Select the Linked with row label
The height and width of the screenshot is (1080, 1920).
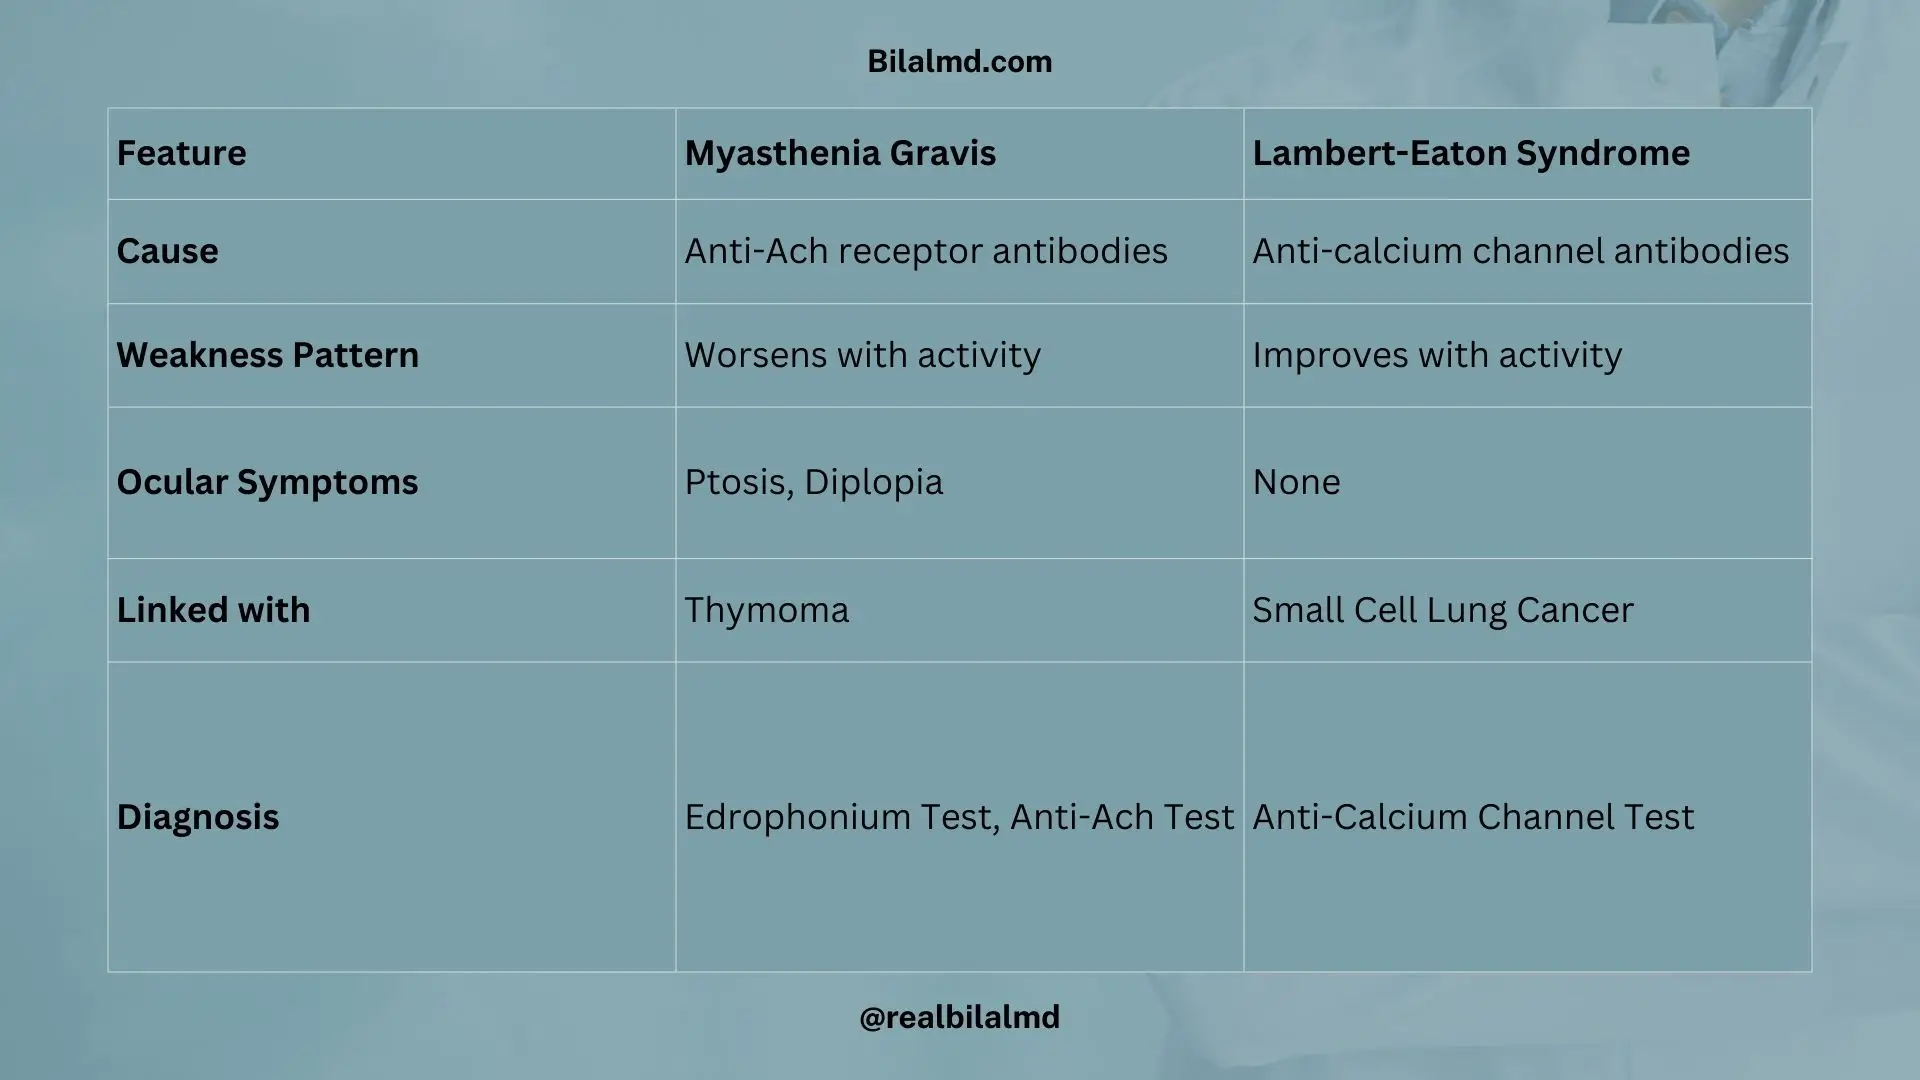[213, 610]
